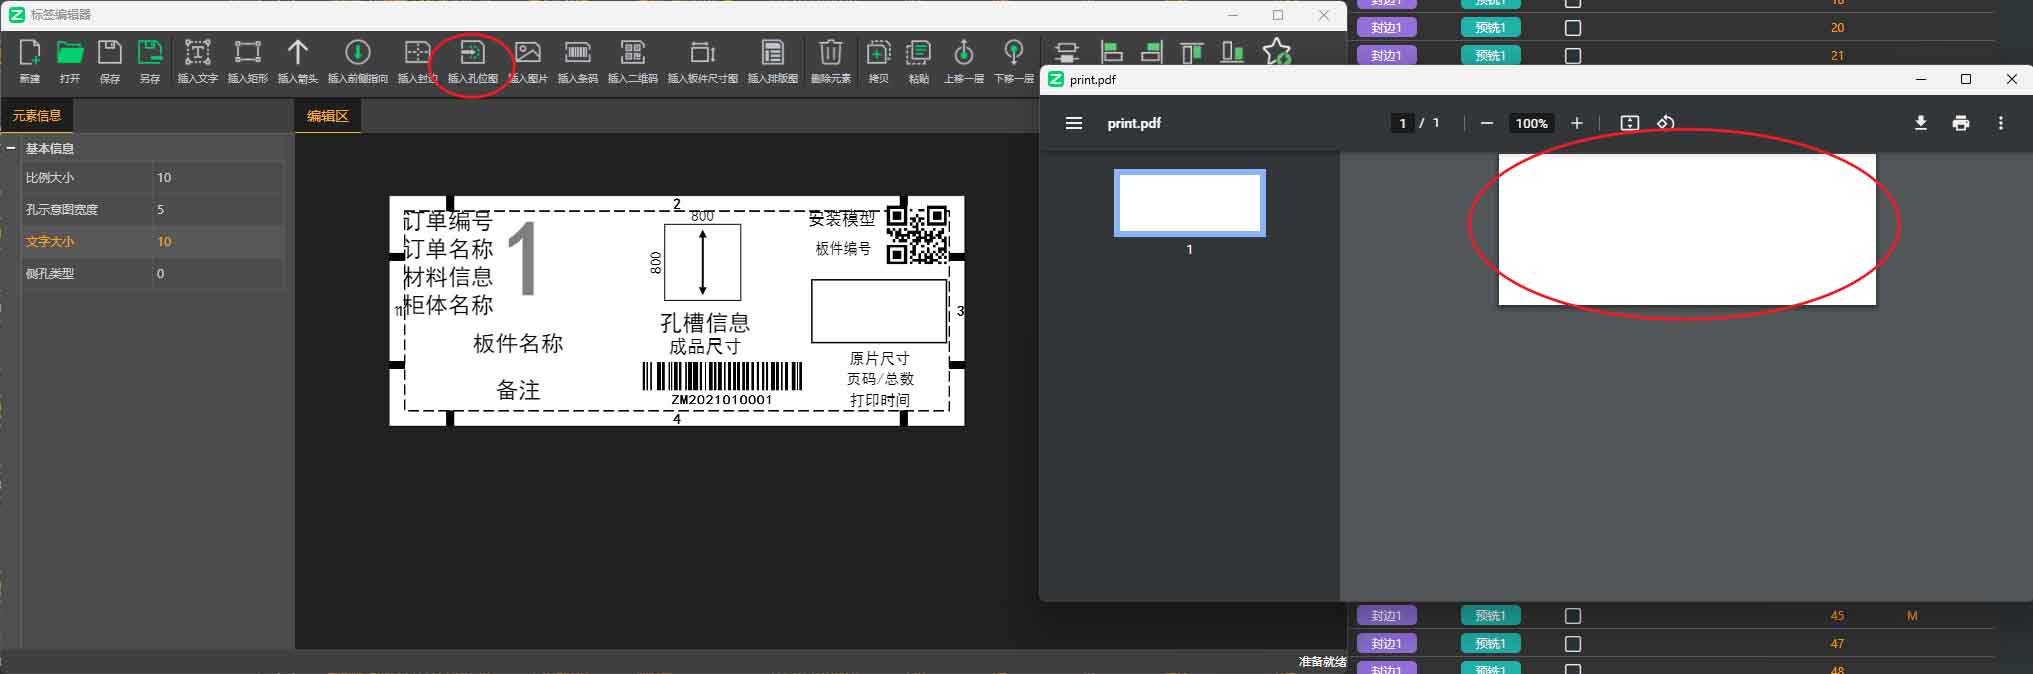
Task: Edit the 比例大小 value field
Action: [x=218, y=177]
